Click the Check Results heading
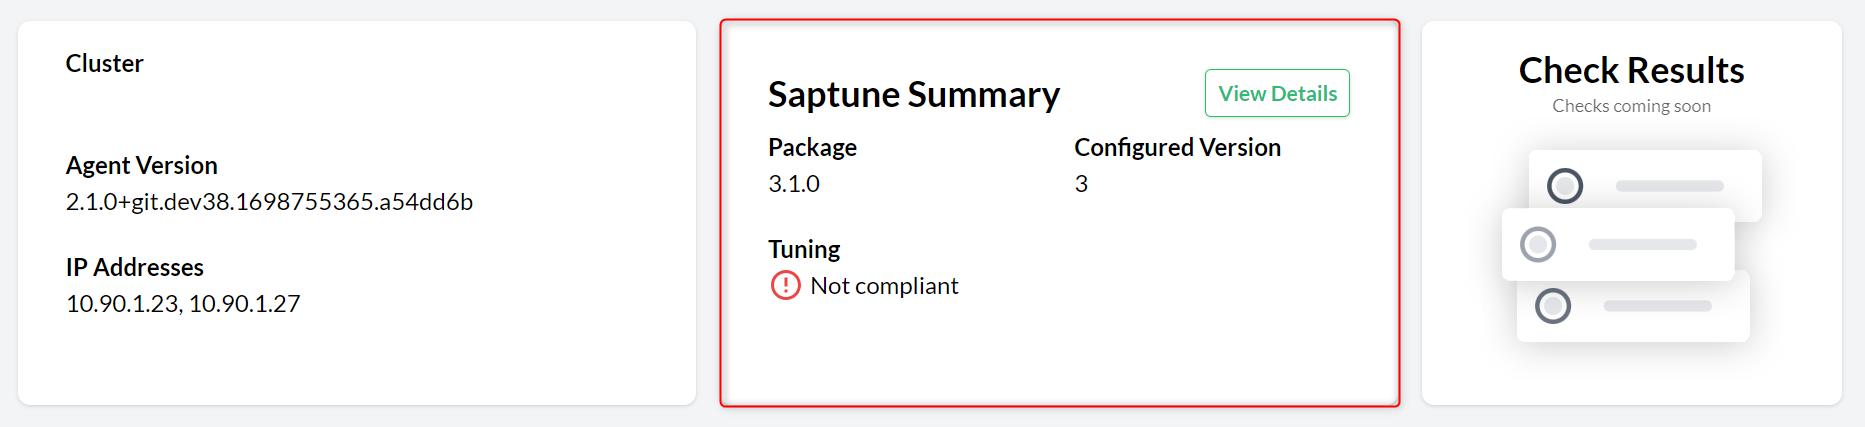Image resolution: width=1865 pixels, height=427 pixels. 1631,71
